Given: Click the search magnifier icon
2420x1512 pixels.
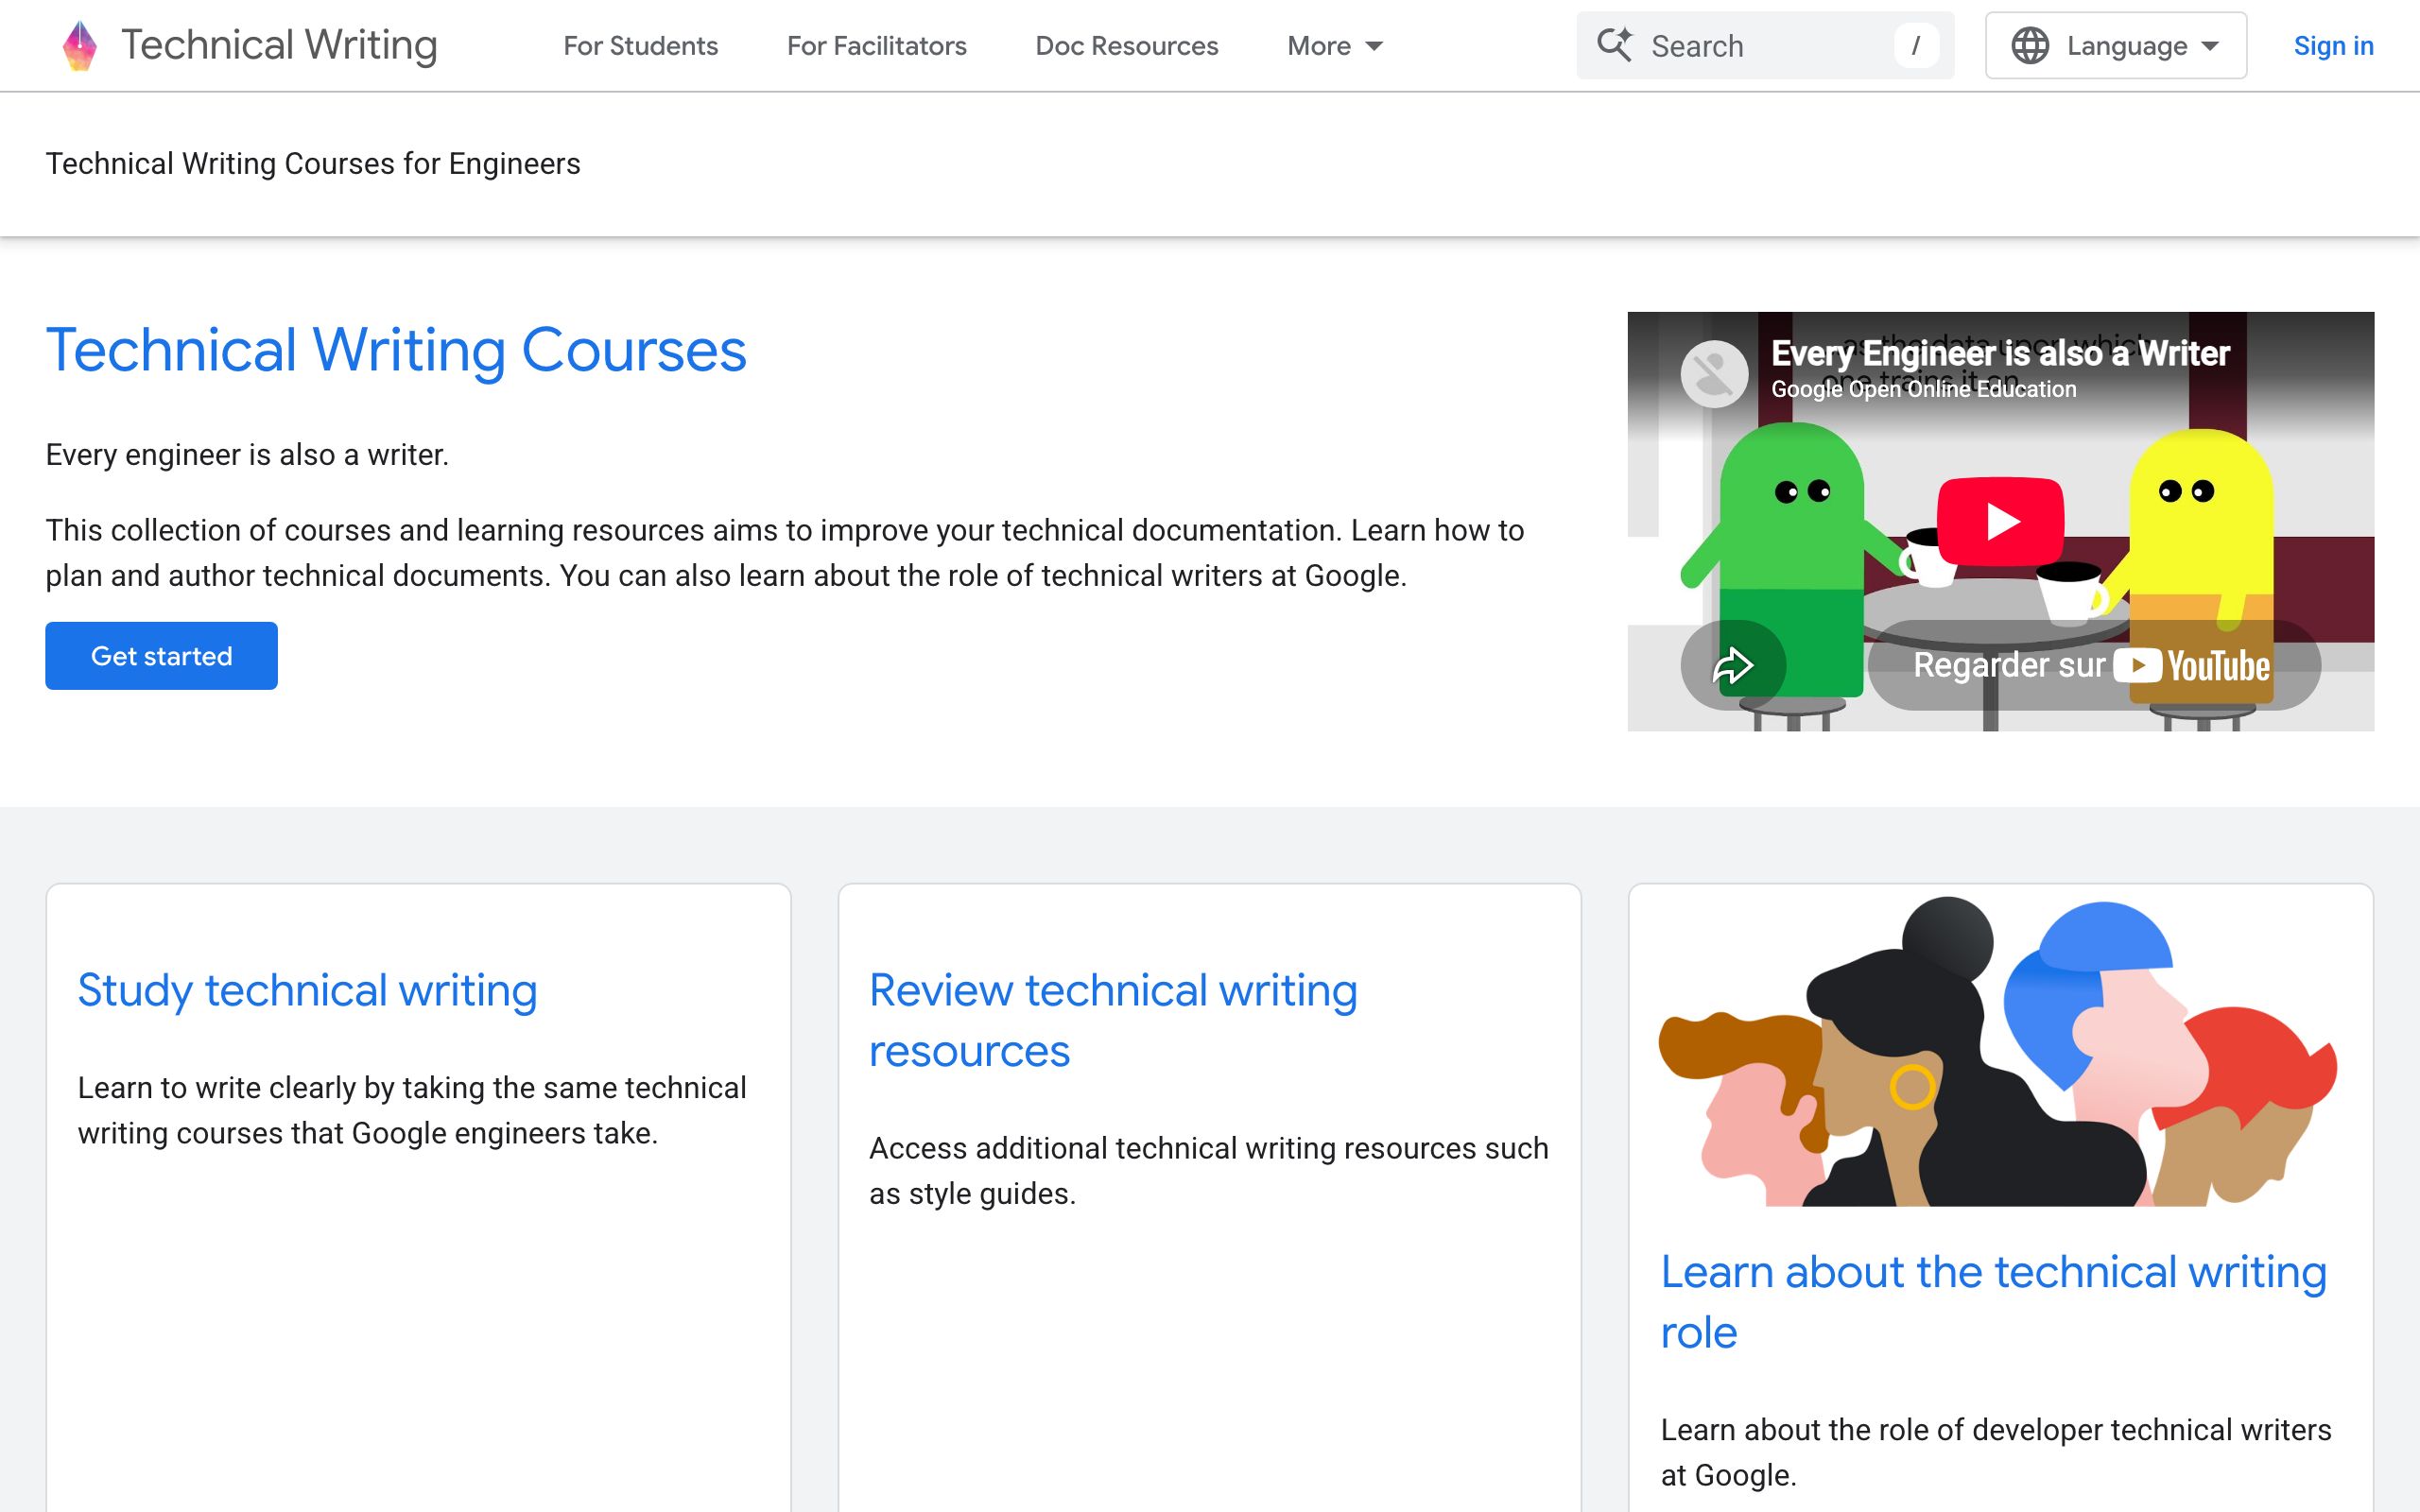Looking at the screenshot, I should pos(1614,45).
